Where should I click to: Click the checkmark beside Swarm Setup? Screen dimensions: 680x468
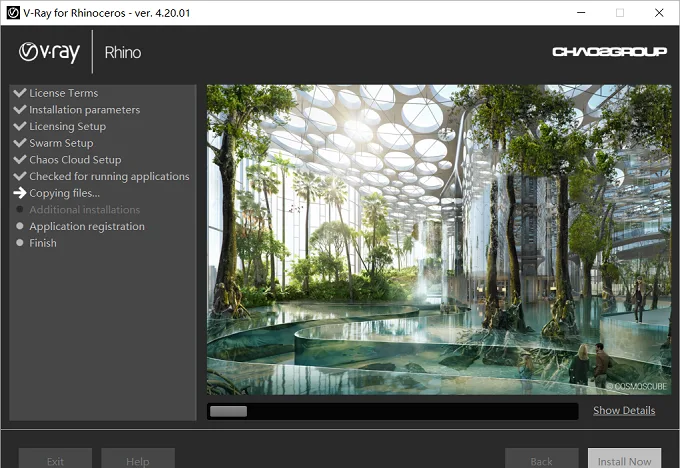click(20, 143)
